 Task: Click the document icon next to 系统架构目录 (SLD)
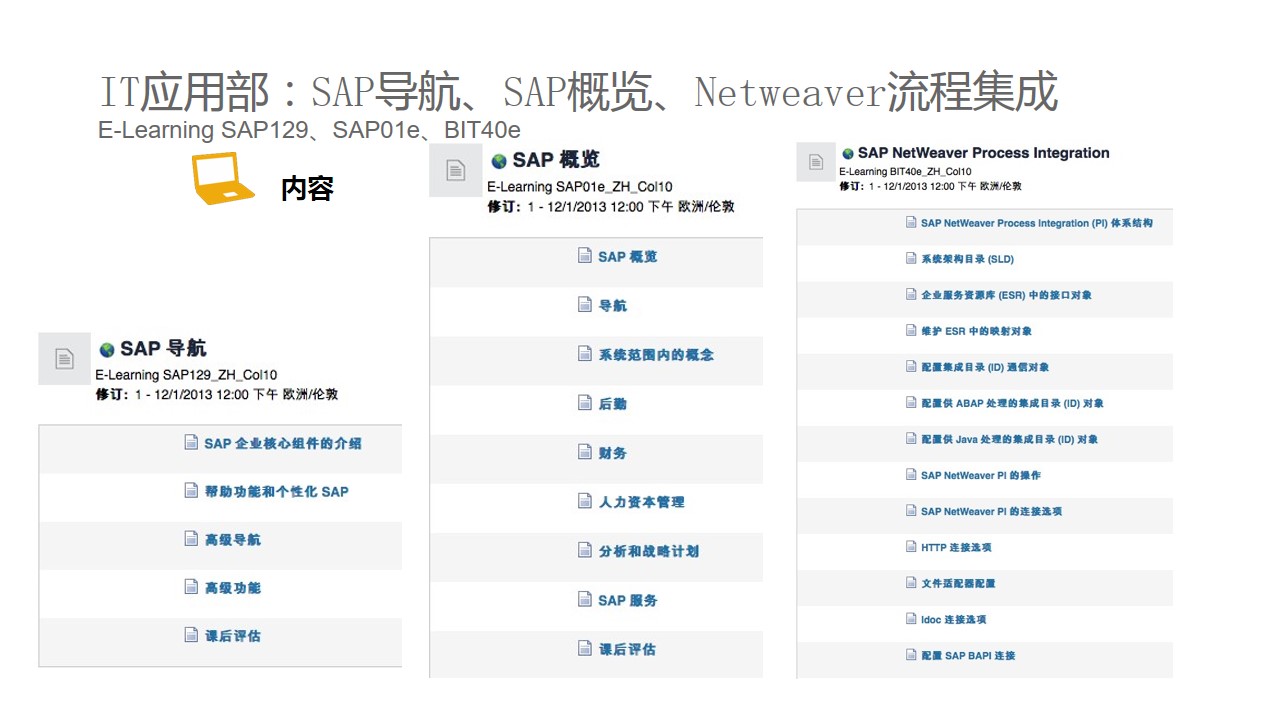[911, 258]
